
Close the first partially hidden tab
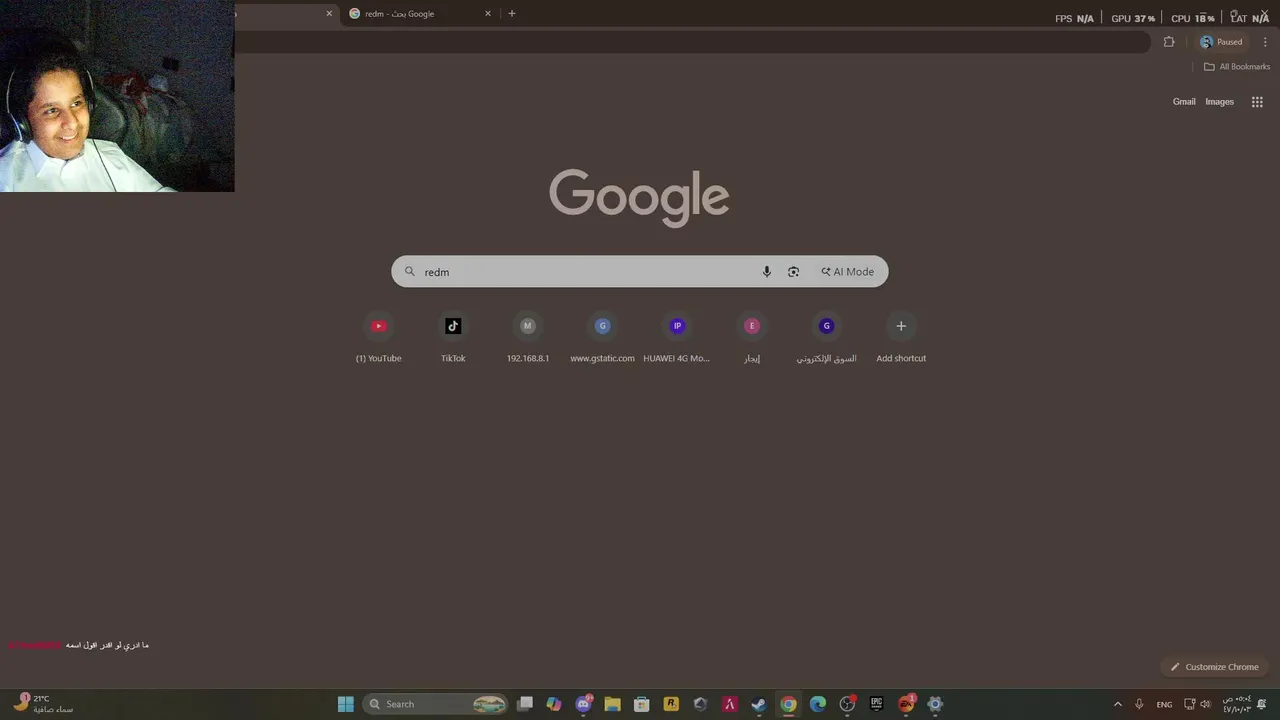click(x=329, y=14)
